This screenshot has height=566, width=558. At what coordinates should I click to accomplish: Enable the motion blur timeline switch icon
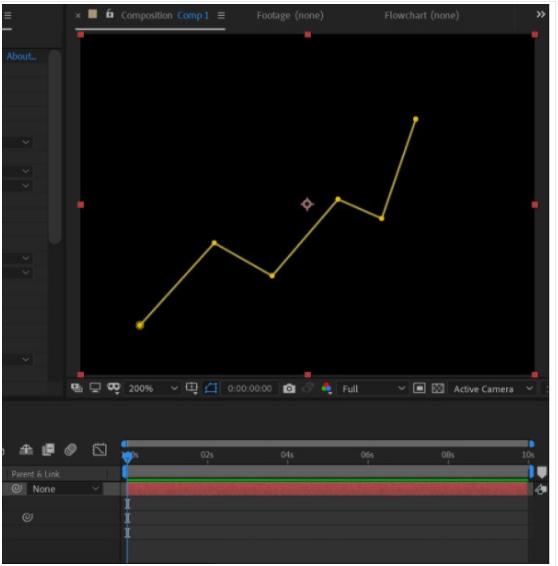(70, 450)
